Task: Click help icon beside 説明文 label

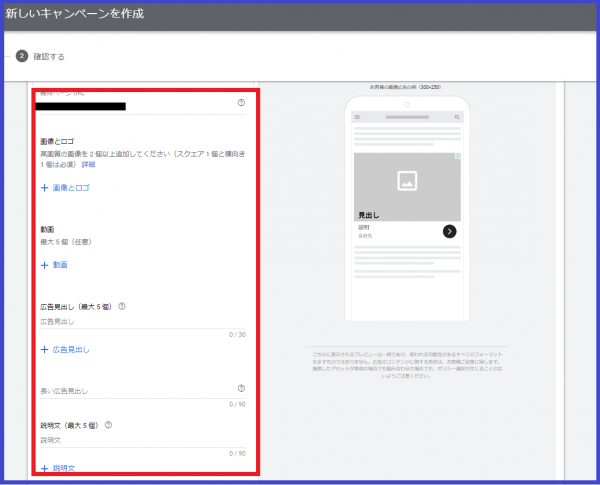Action: point(108,425)
